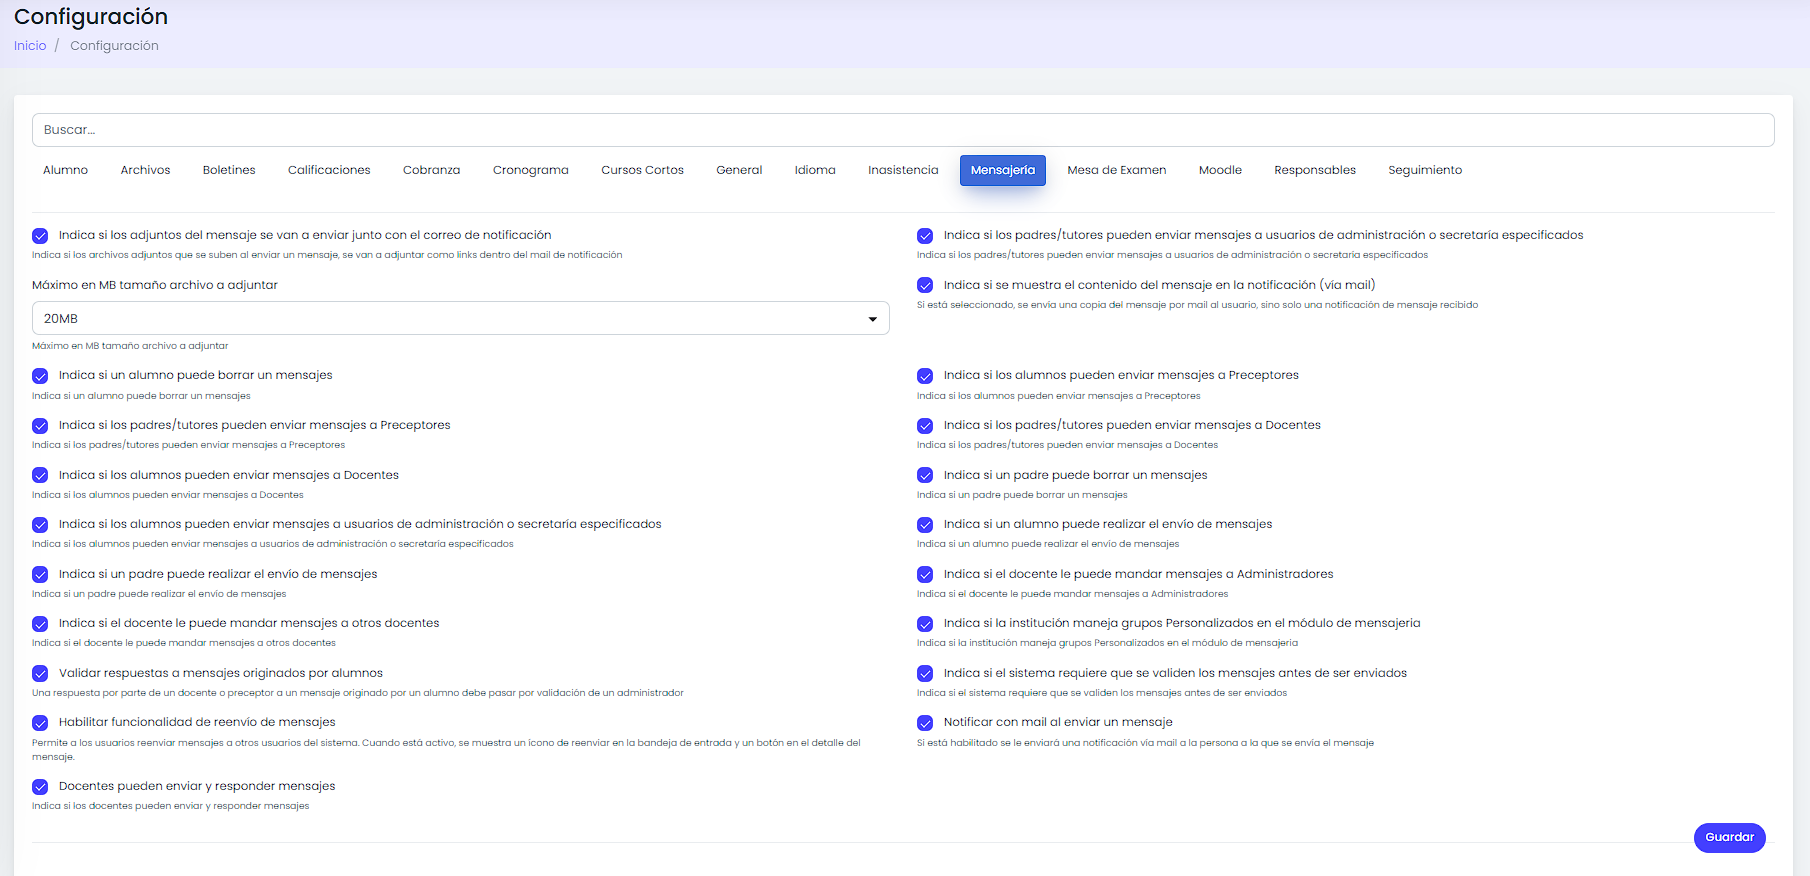Disable 'Habilitar funcionalidad de reenvío de mensajes'
Screen dimensions: 1810x876
[x=40, y=723]
